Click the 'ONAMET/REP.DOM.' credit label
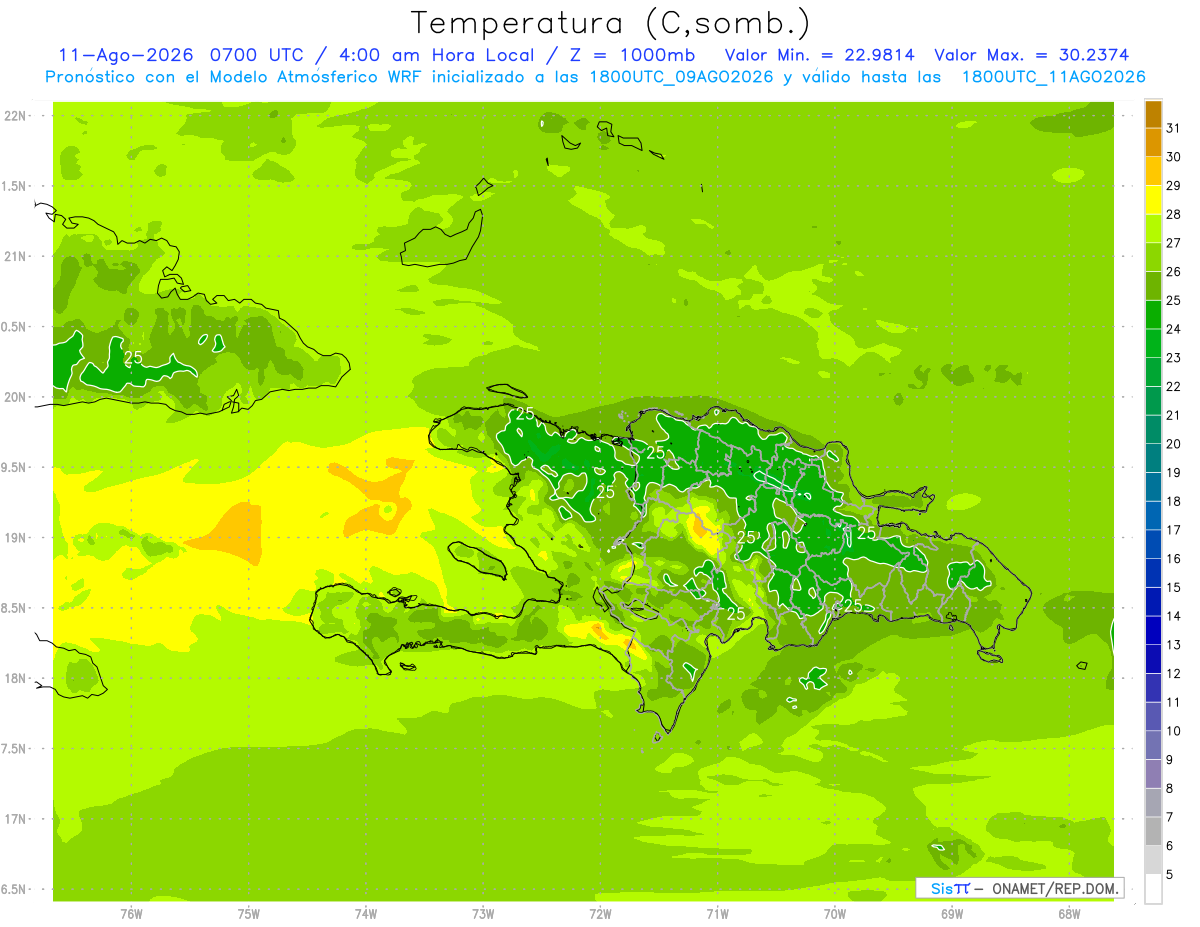Image resolution: width=1200 pixels, height=927 pixels. tap(1055, 888)
